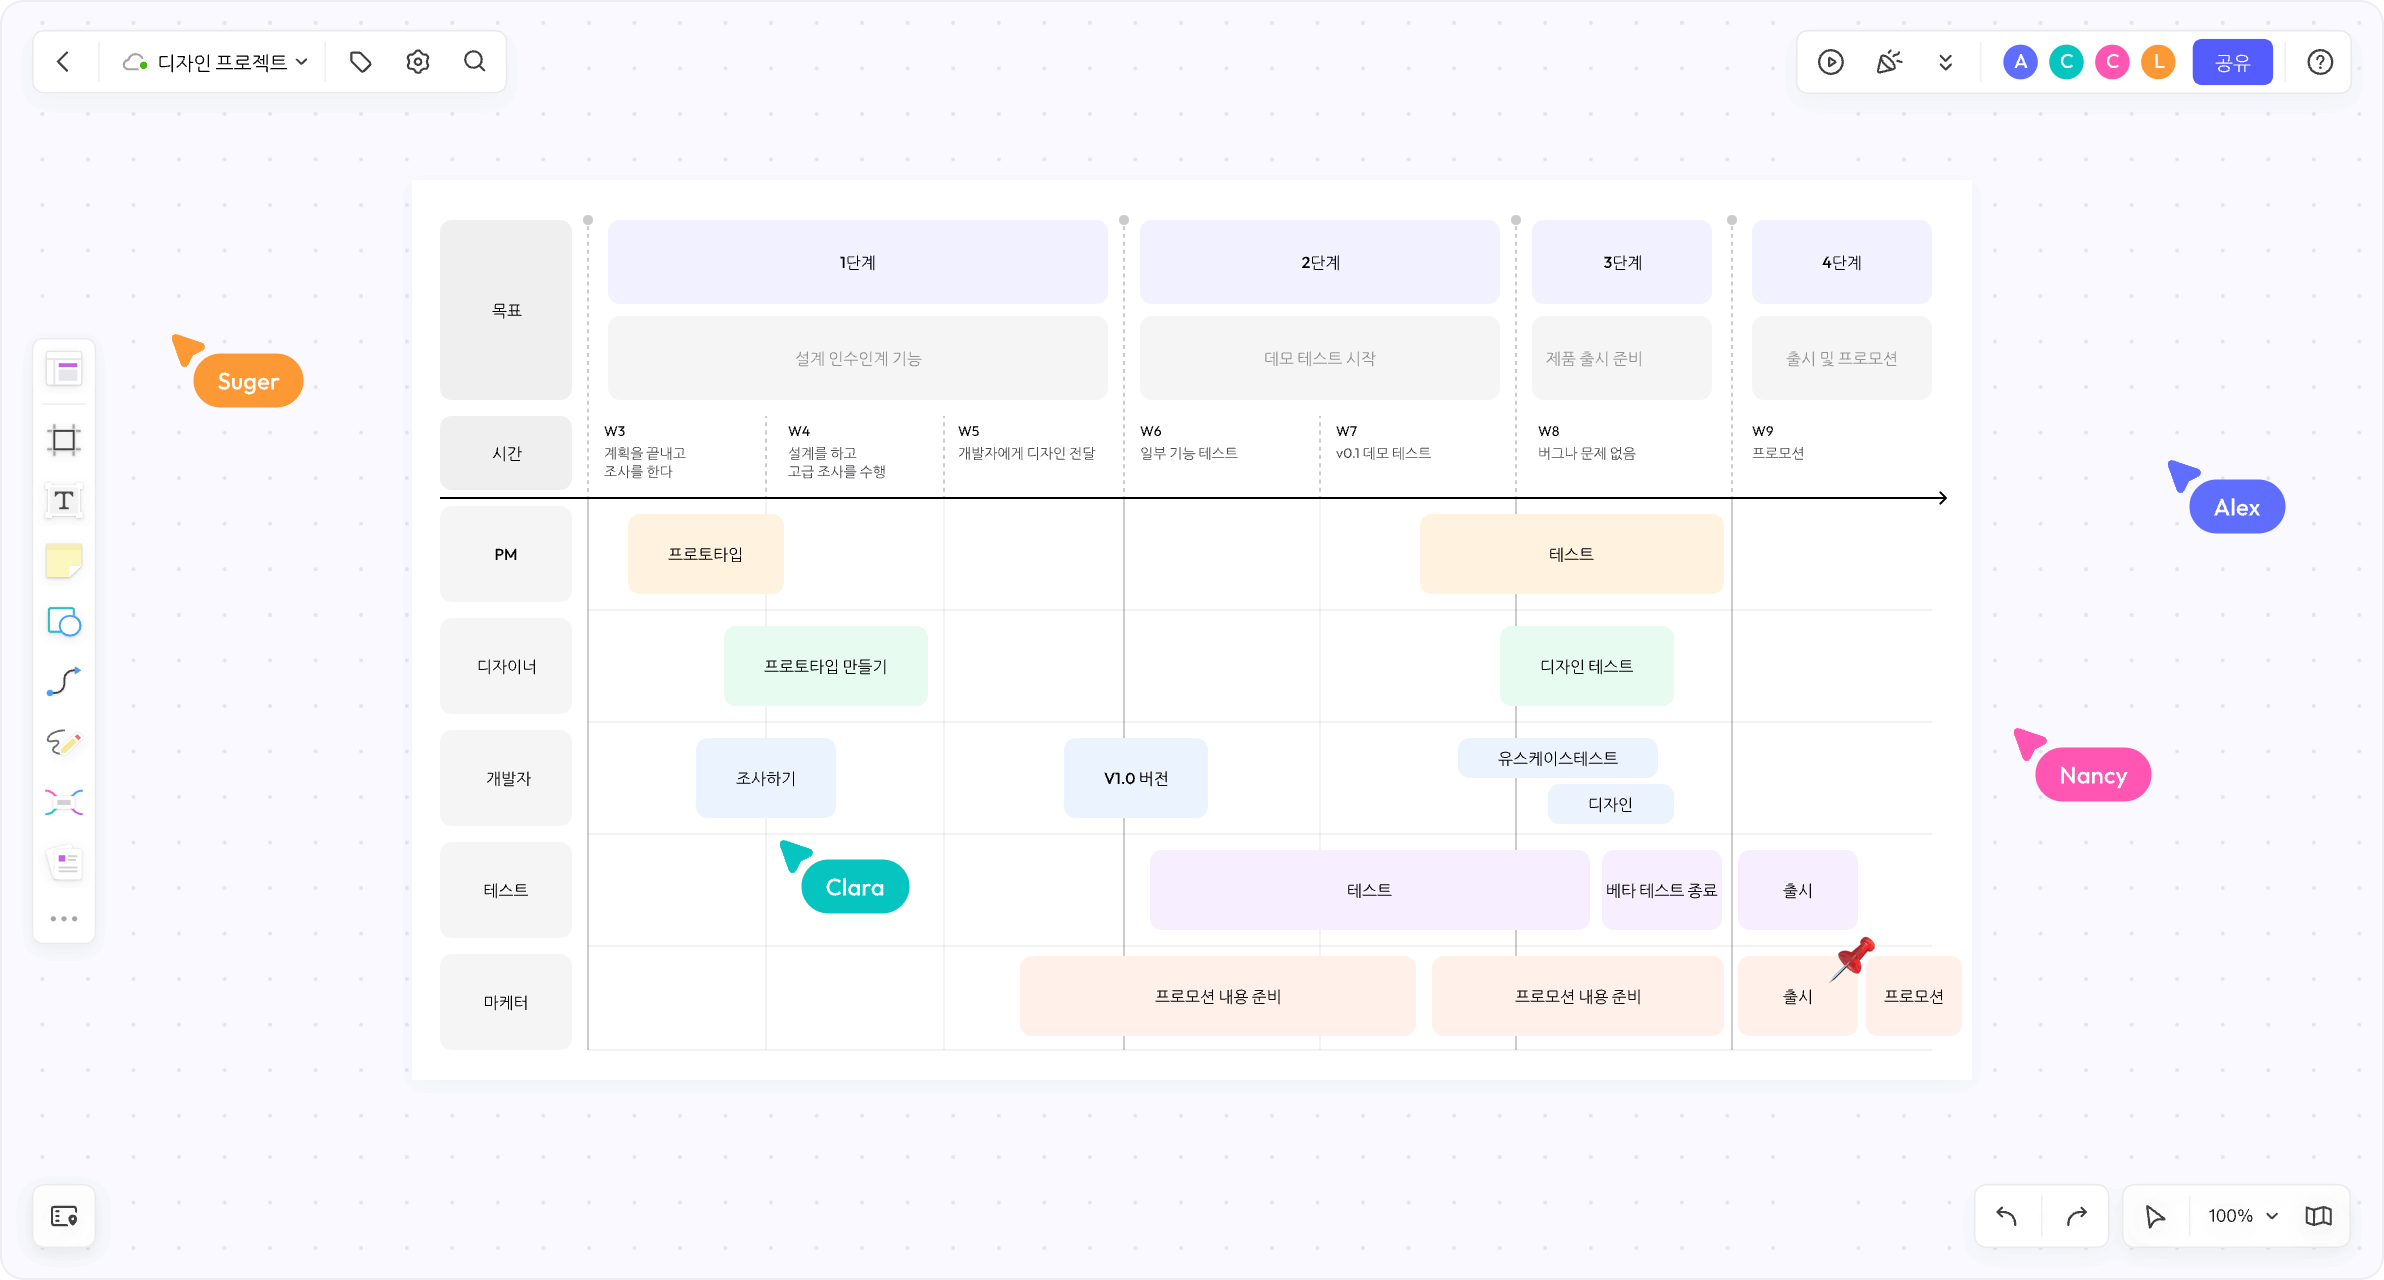
Task: Click the 공유 share button
Action: (2233, 62)
